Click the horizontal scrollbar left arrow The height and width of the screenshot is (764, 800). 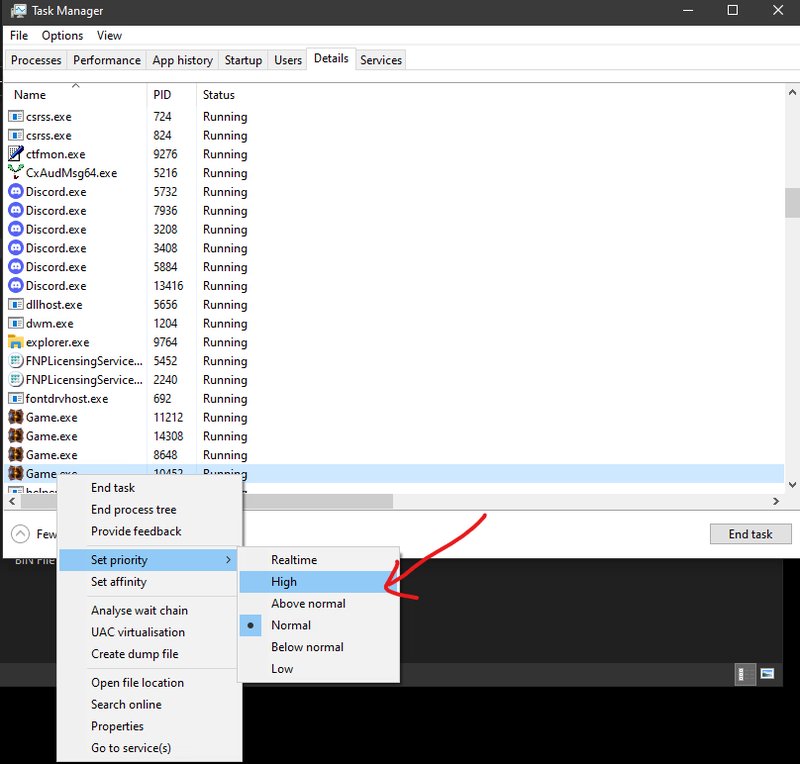click(12, 501)
